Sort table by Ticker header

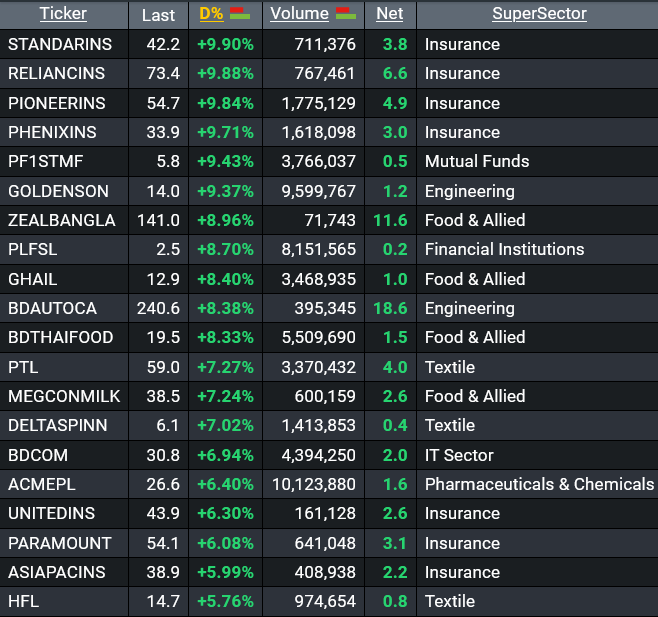63,13
